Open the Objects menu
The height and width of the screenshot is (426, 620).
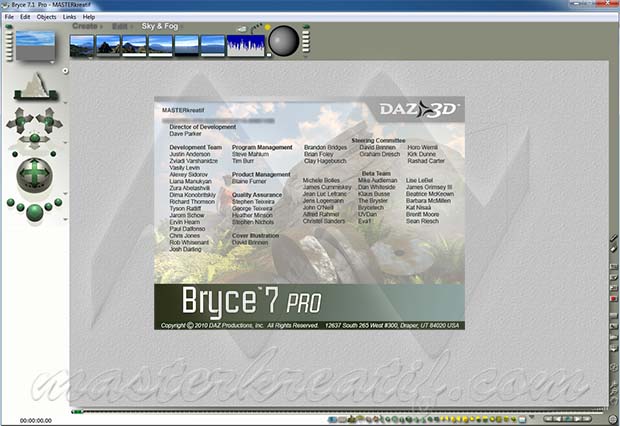(46, 17)
